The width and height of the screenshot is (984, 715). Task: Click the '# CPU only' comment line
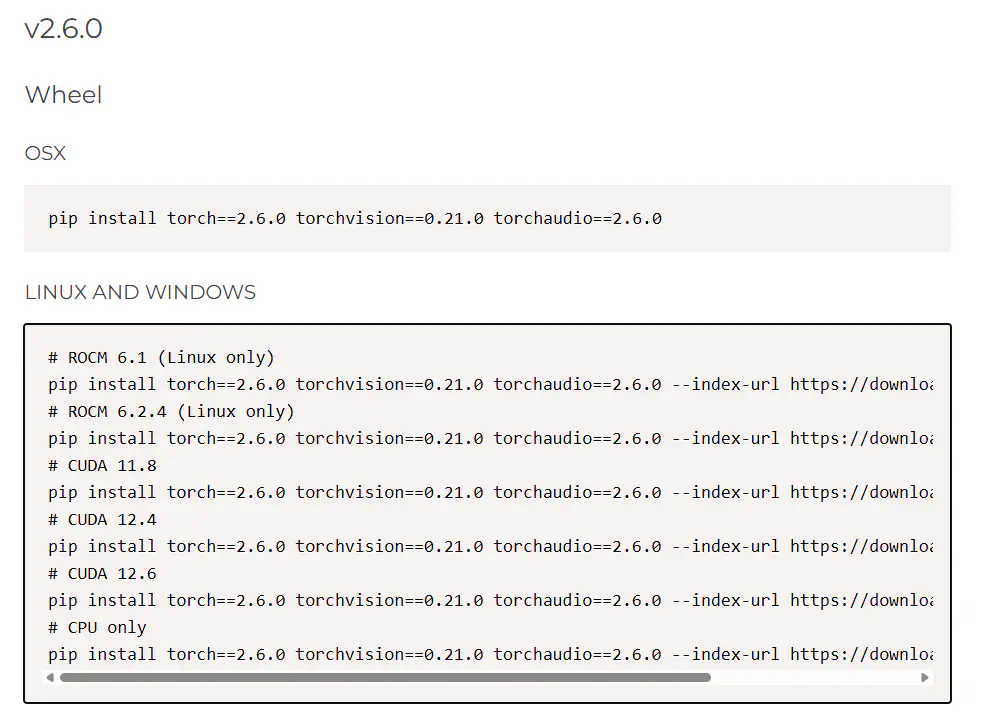(97, 627)
